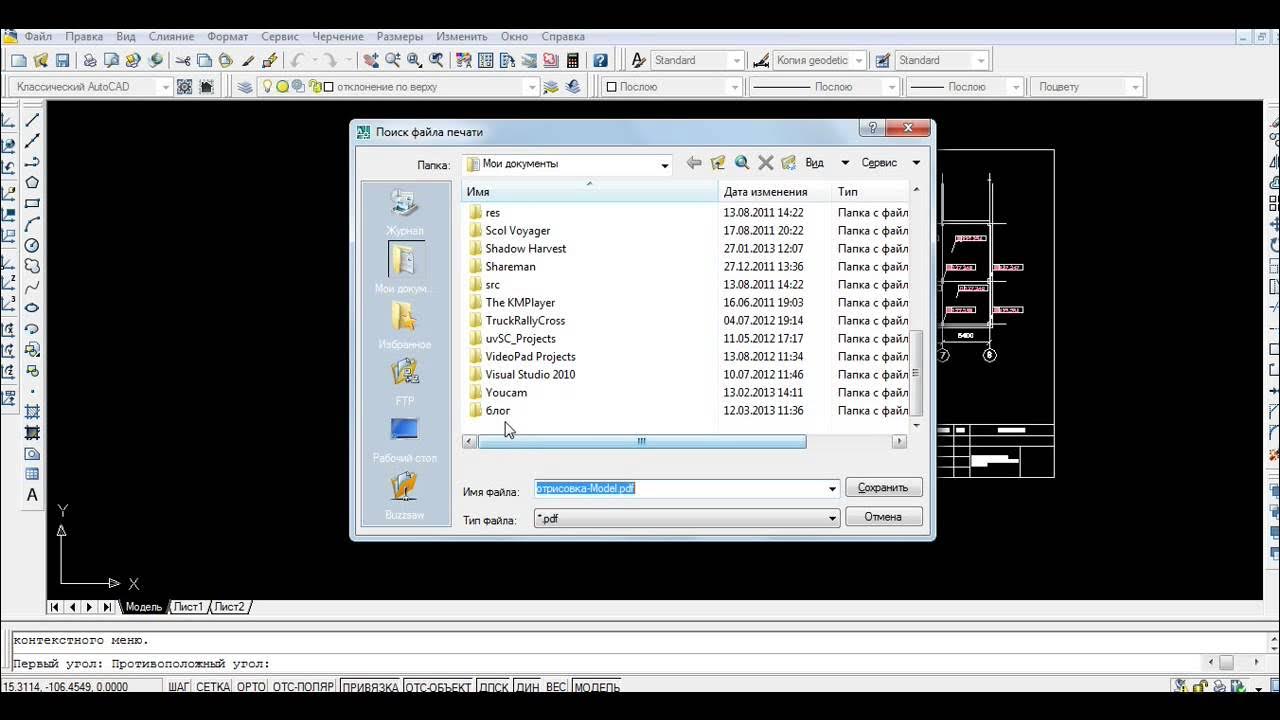Click the QuickCalc calculator icon
This screenshot has width=1280, height=720.
point(573,61)
